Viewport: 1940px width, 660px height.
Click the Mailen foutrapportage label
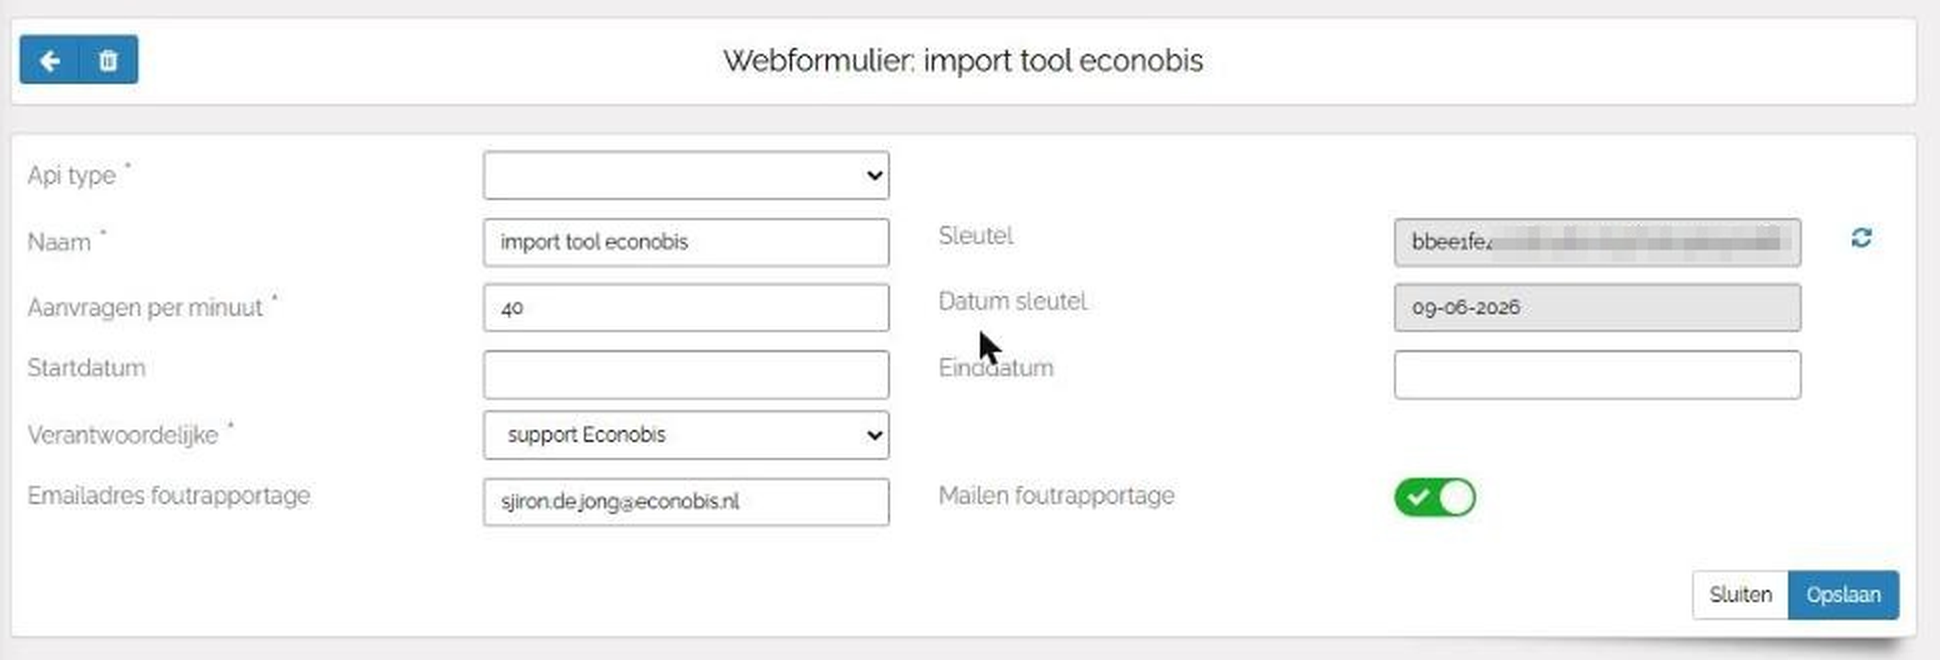point(1056,496)
